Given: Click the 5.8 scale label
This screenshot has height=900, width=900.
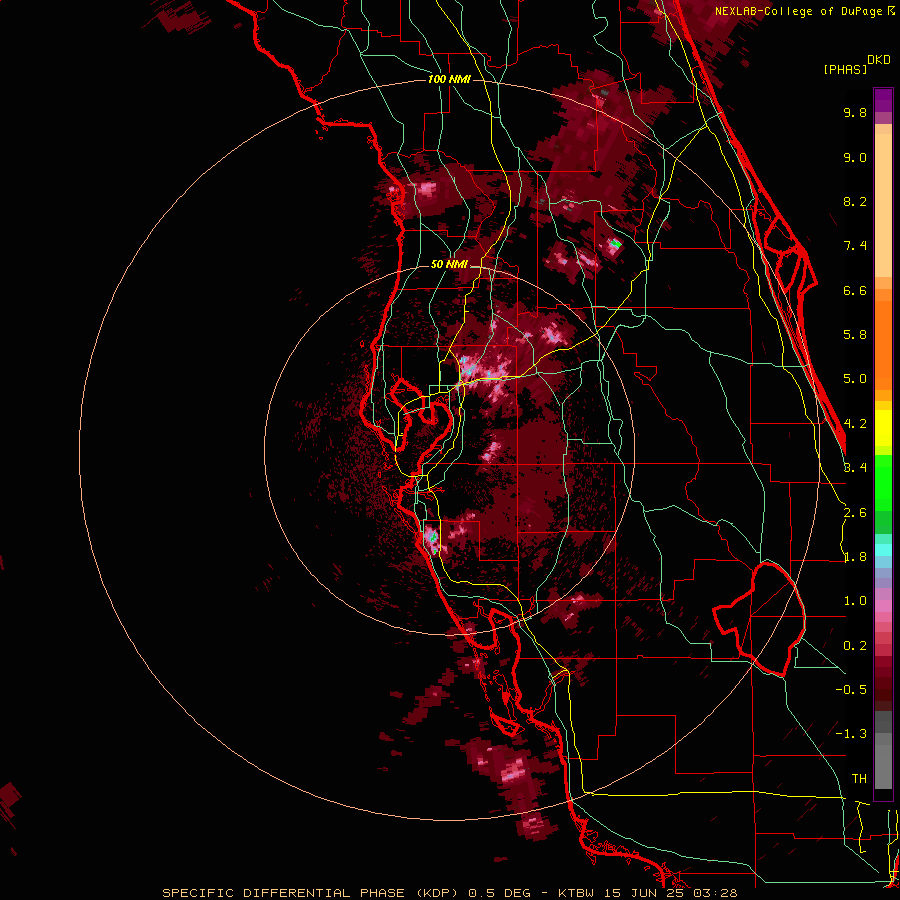Looking at the screenshot, I should tap(855, 335).
